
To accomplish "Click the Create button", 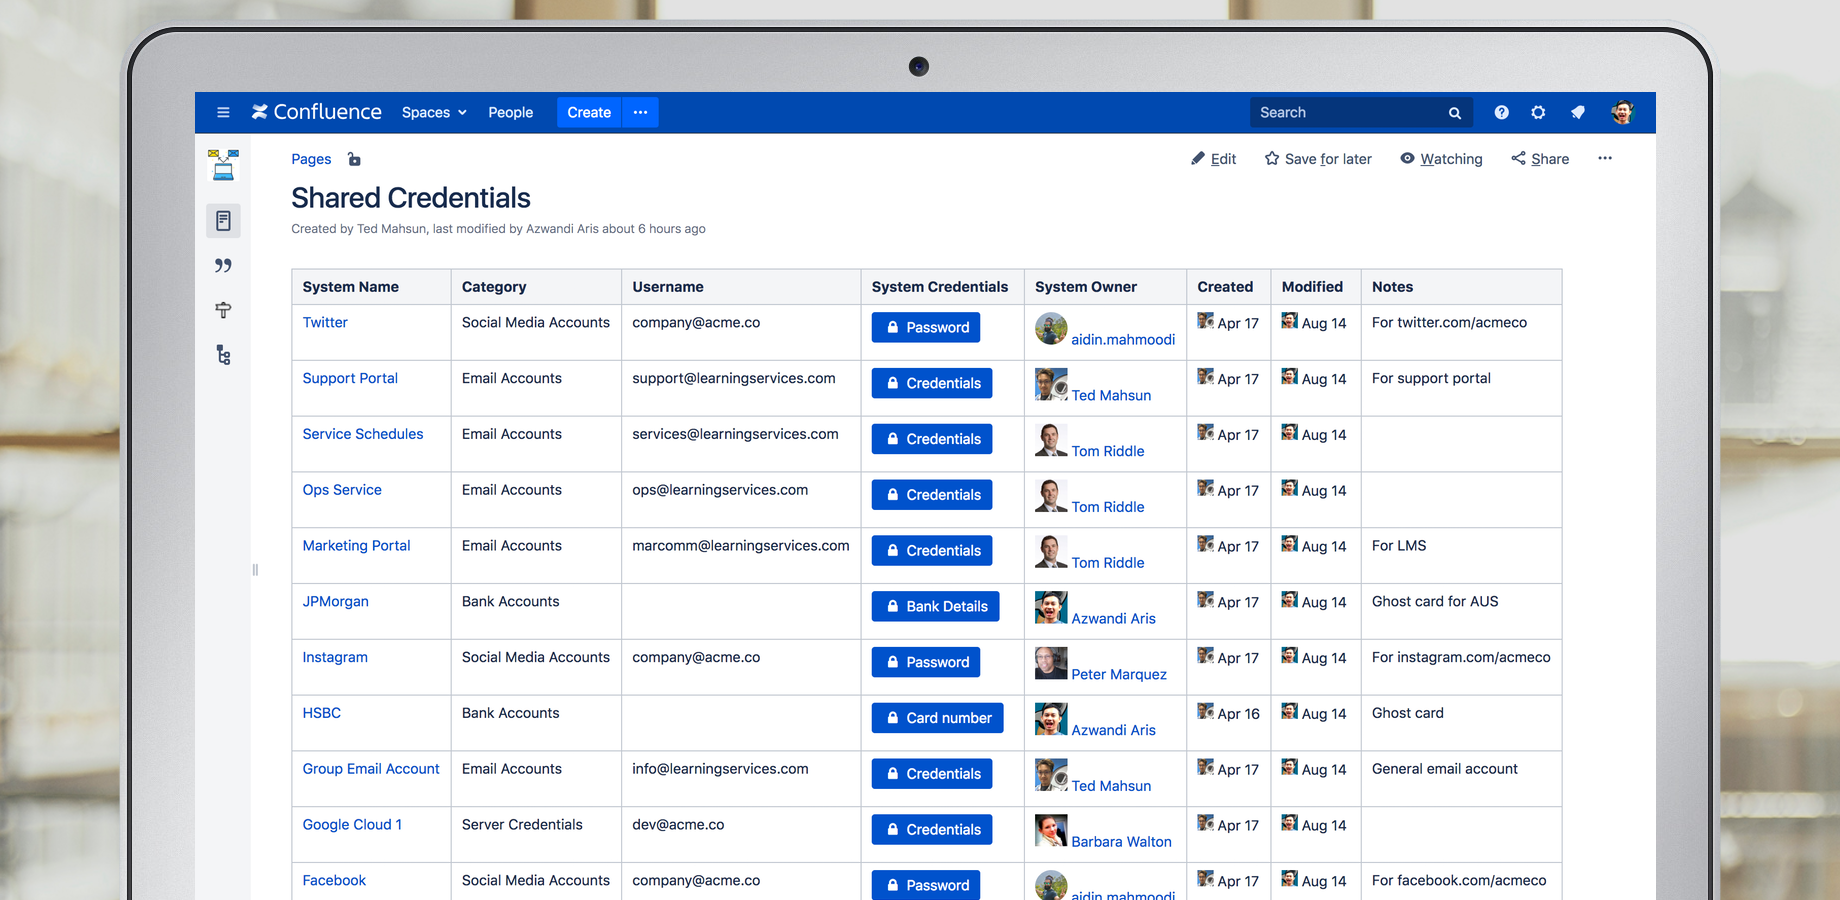I will (x=589, y=113).
